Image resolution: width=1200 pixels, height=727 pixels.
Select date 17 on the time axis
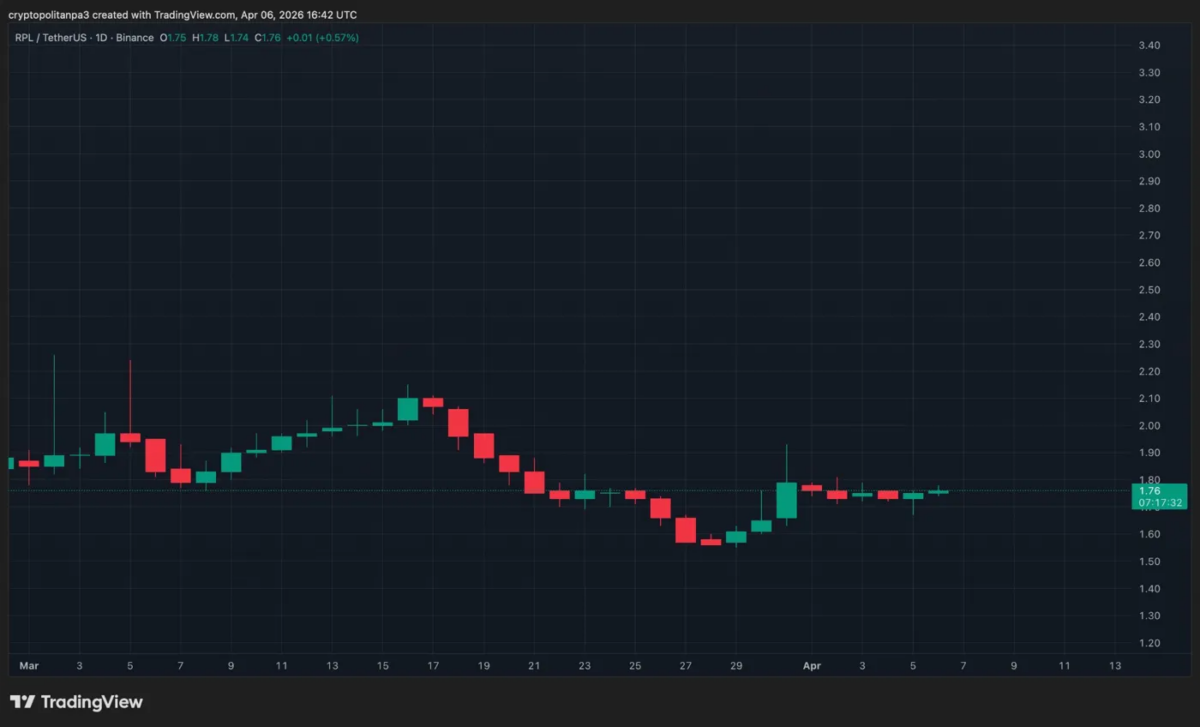433,665
